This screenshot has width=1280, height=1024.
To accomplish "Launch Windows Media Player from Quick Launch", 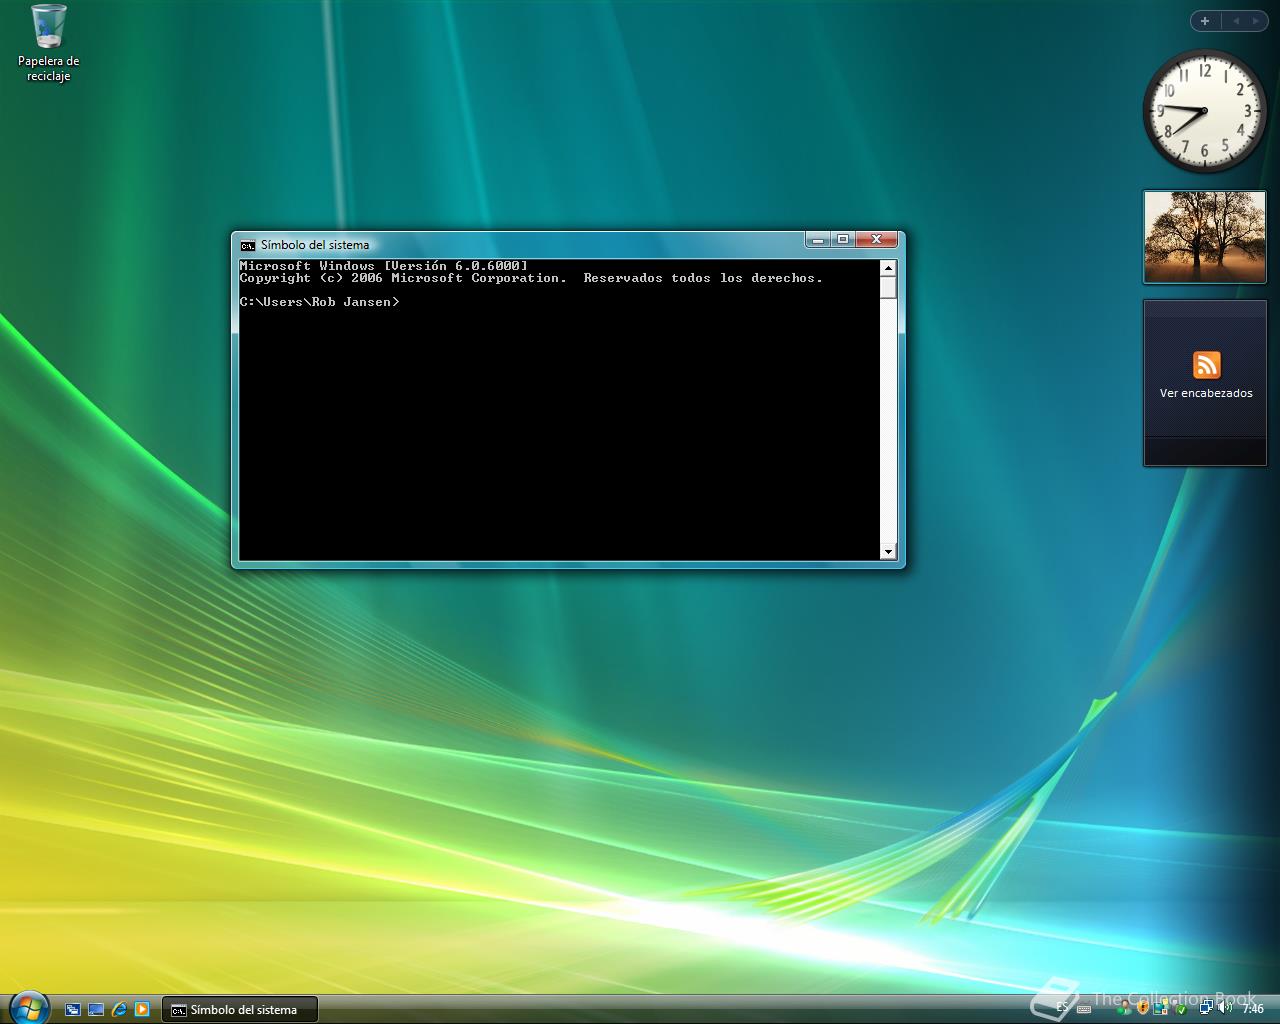I will pos(142,1009).
